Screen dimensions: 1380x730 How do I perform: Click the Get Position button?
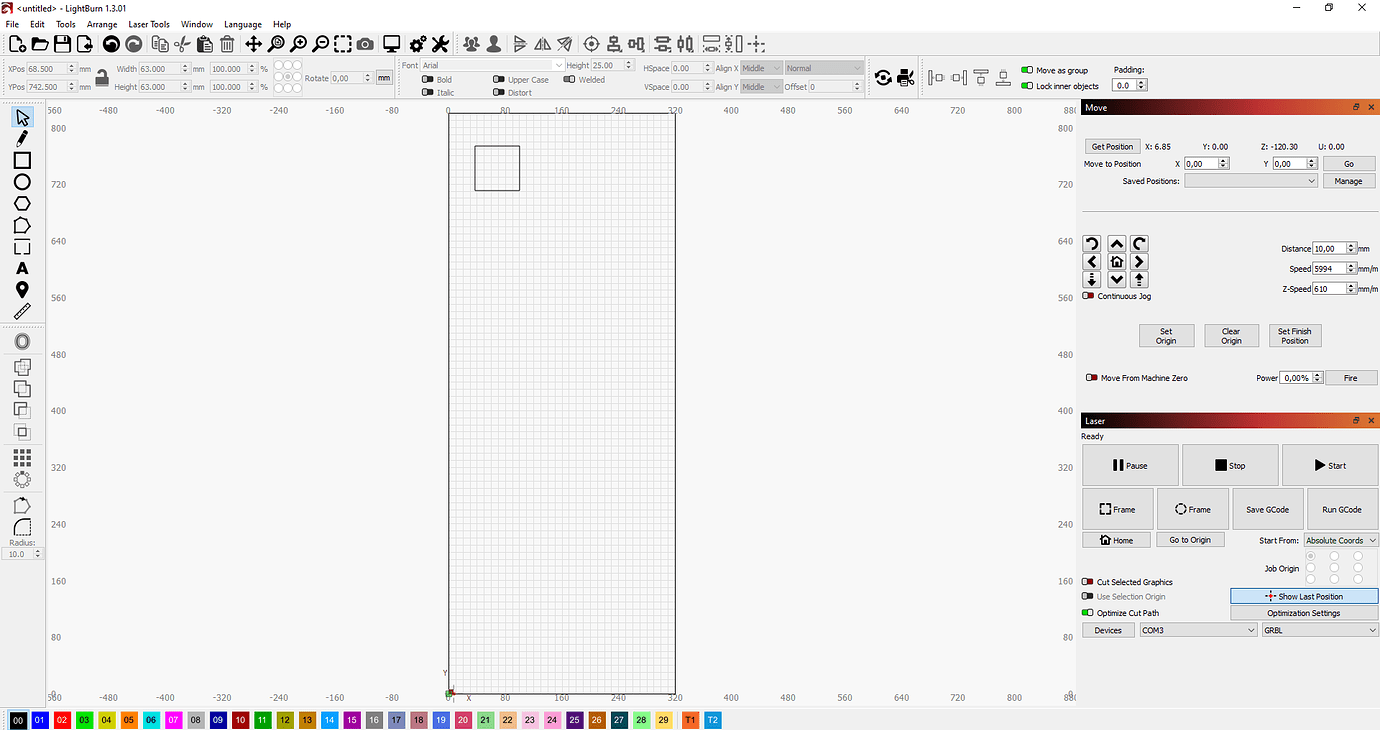pyautogui.click(x=1112, y=147)
